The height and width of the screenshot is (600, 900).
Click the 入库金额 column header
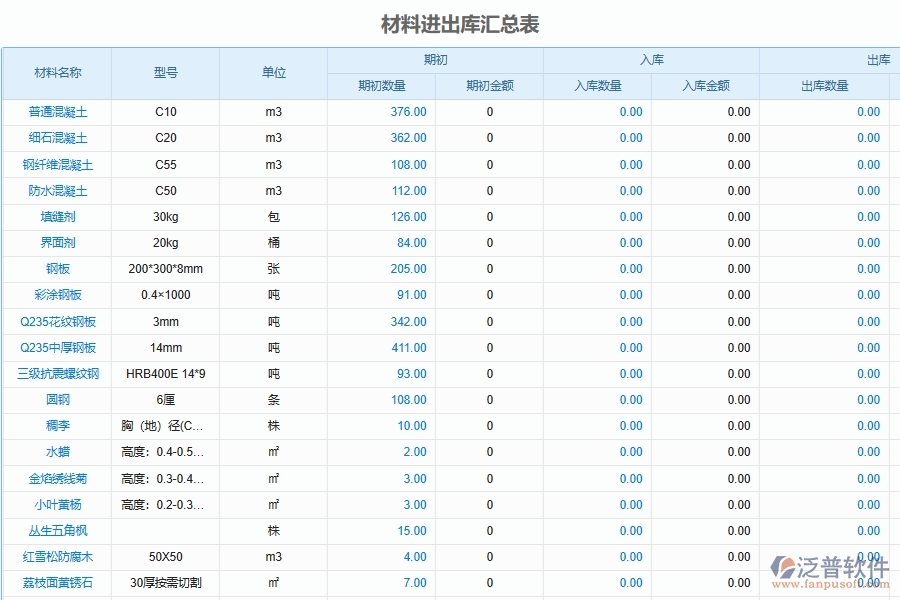pyautogui.click(x=702, y=86)
